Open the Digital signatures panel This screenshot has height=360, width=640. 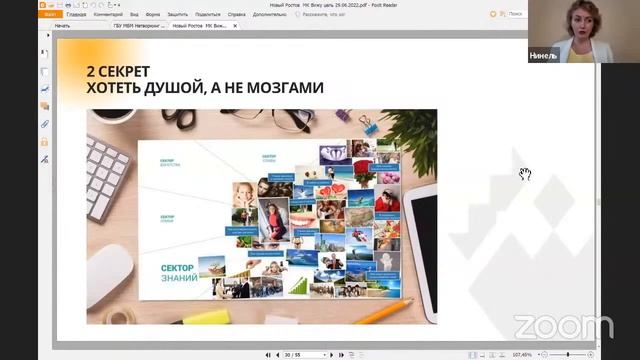[x=44, y=159]
